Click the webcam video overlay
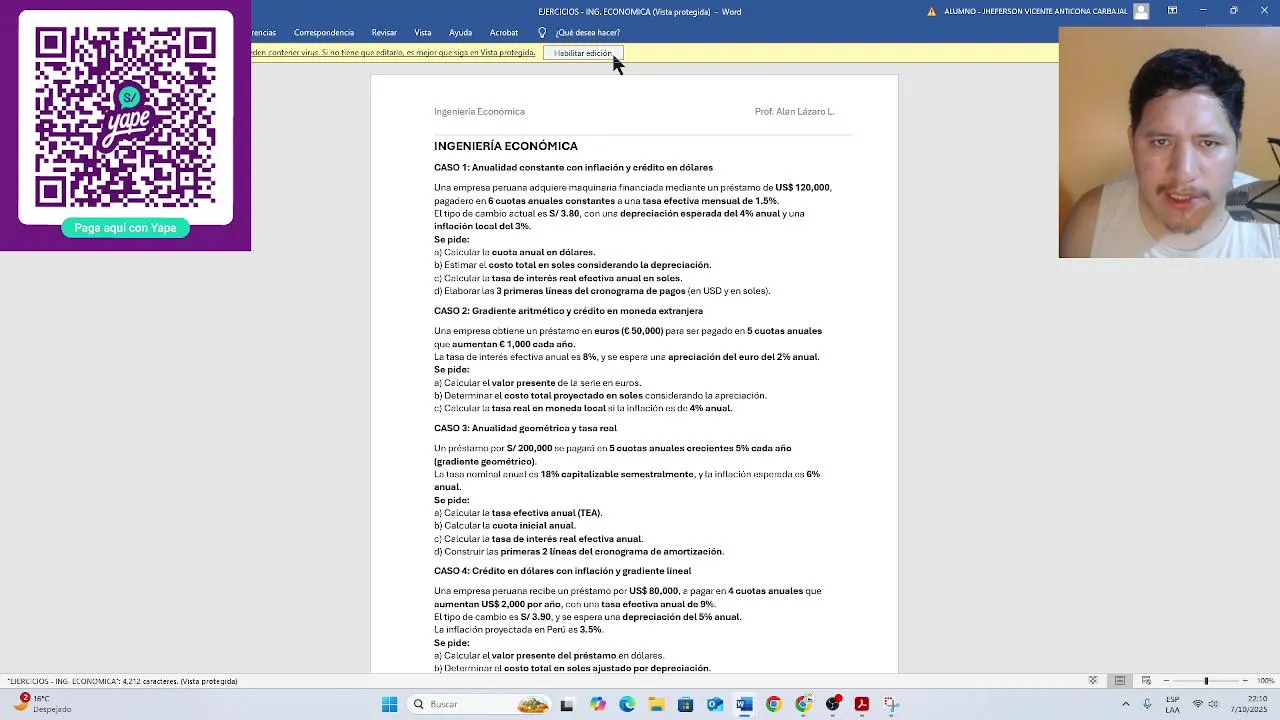This screenshot has width=1280, height=720. tap(1169, 142)
